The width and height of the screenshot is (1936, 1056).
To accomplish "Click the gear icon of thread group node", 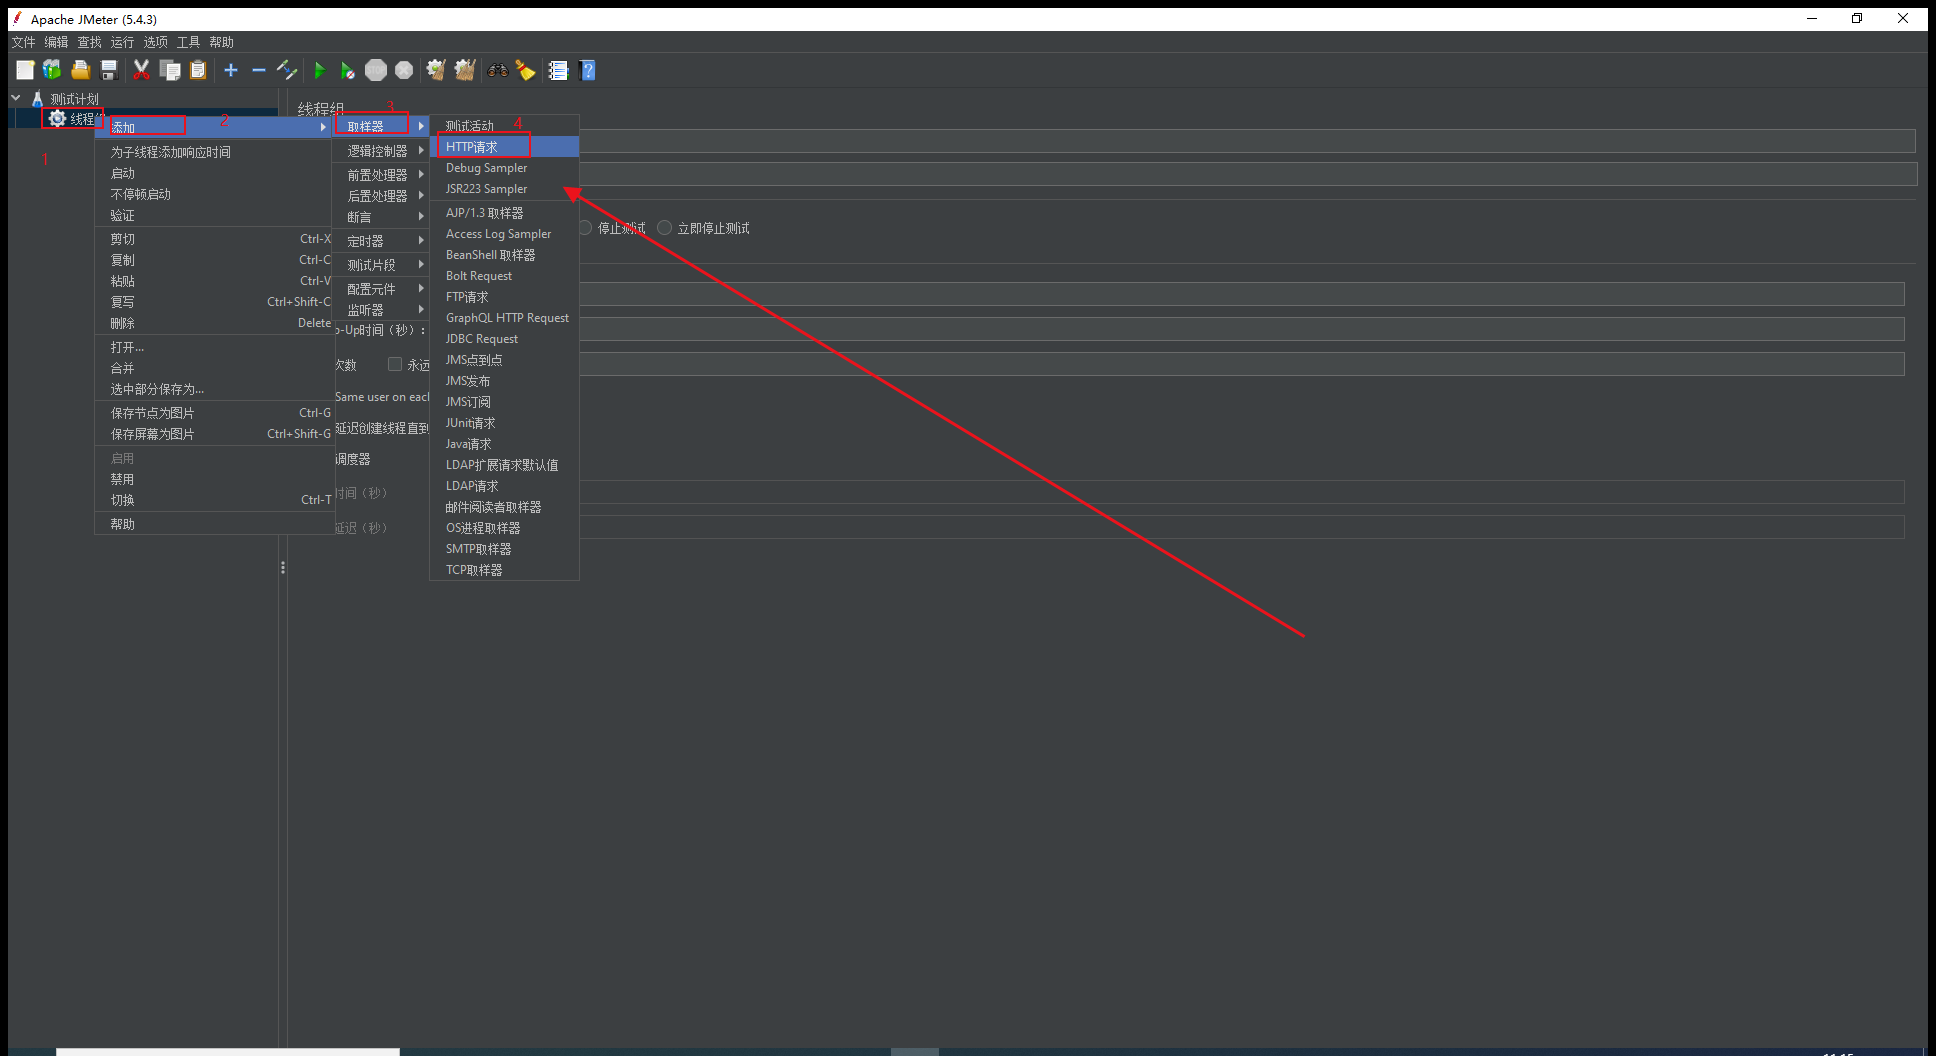I will (57, 118).
